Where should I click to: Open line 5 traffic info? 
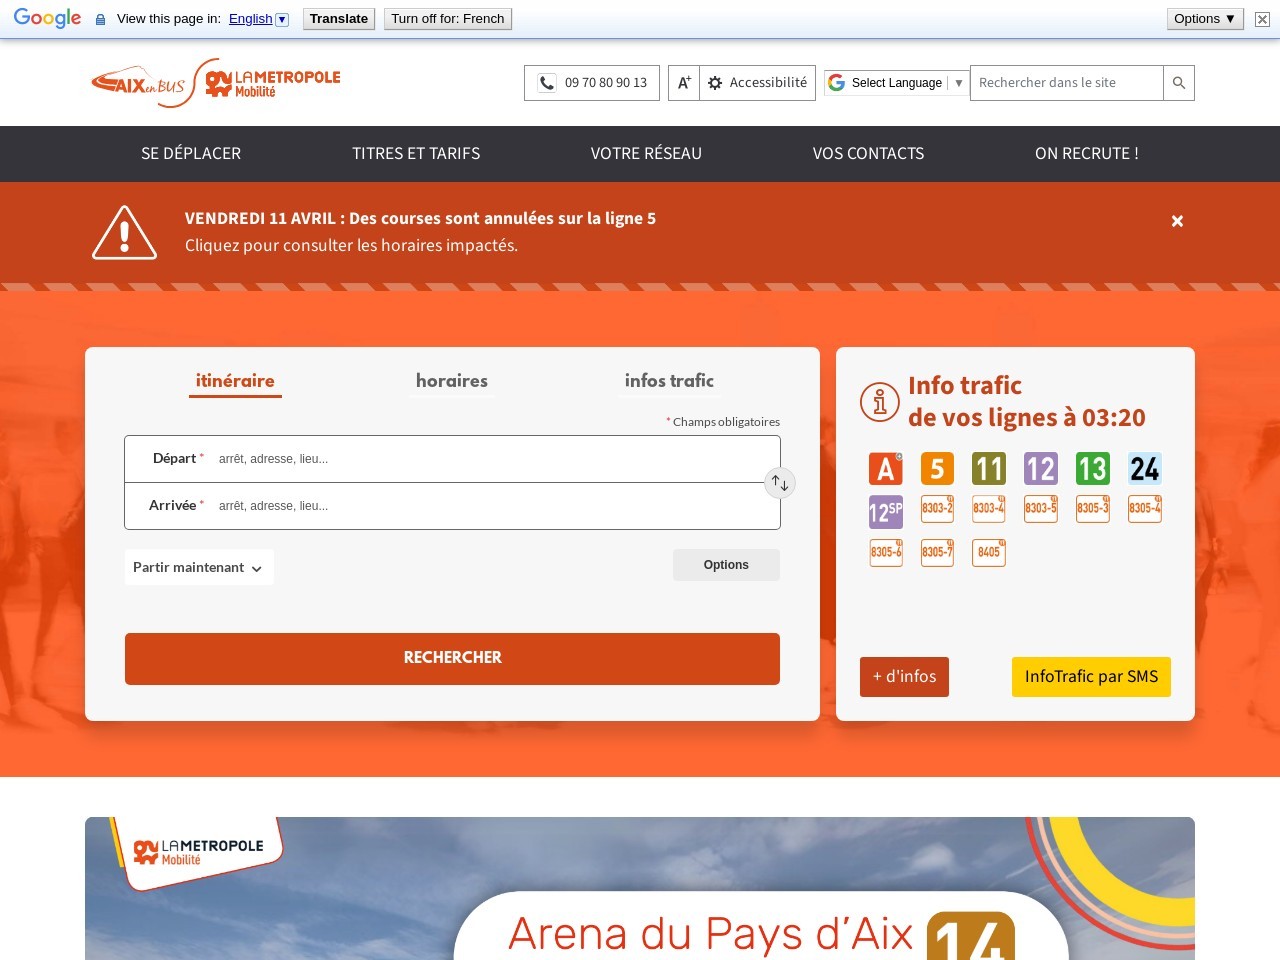tap(937, 469)
